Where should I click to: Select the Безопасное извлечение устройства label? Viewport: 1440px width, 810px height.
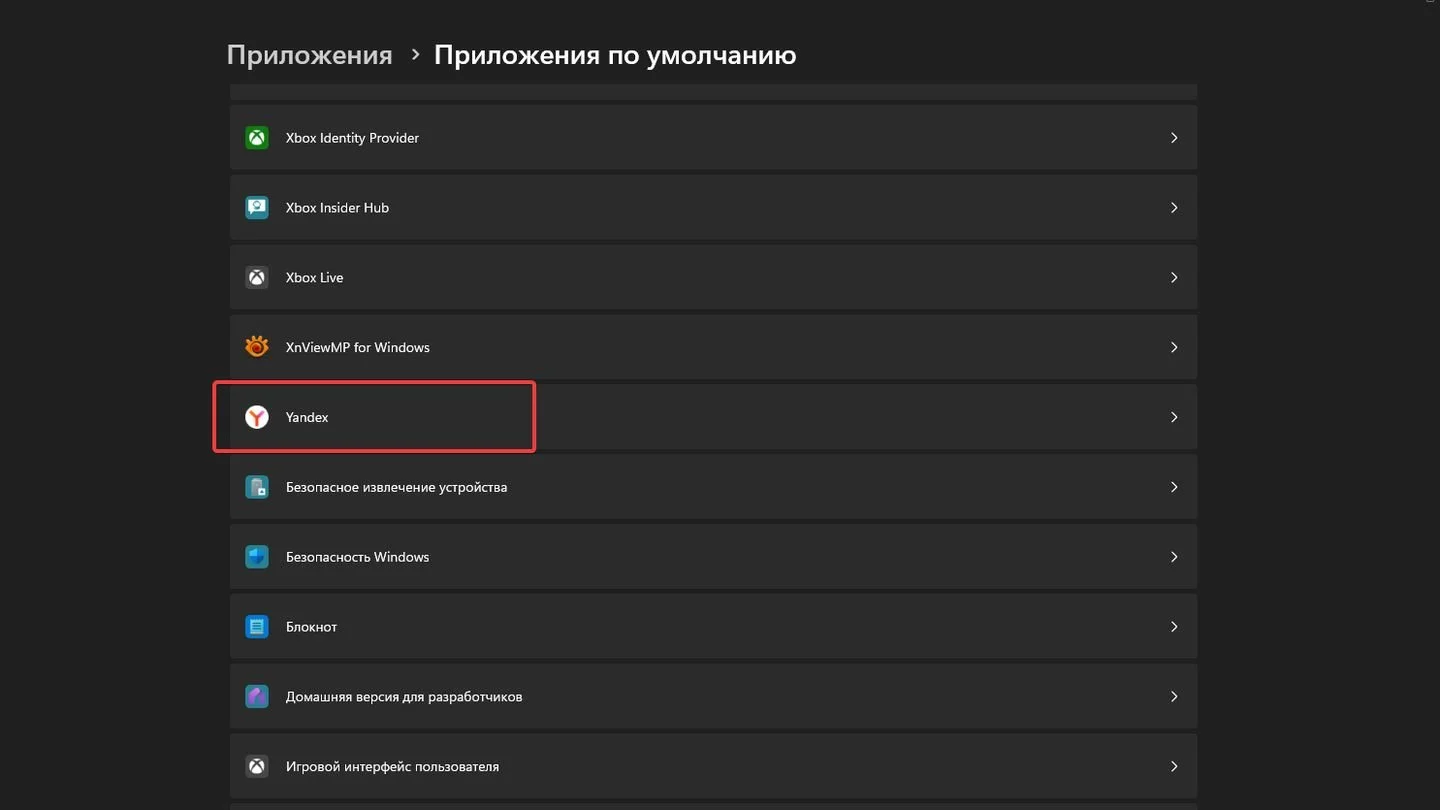(396, 488)
